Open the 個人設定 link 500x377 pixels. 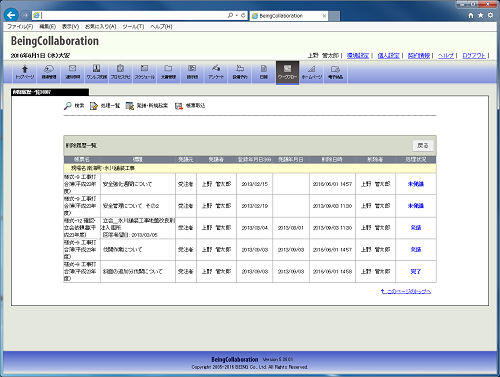coord(388,55)
